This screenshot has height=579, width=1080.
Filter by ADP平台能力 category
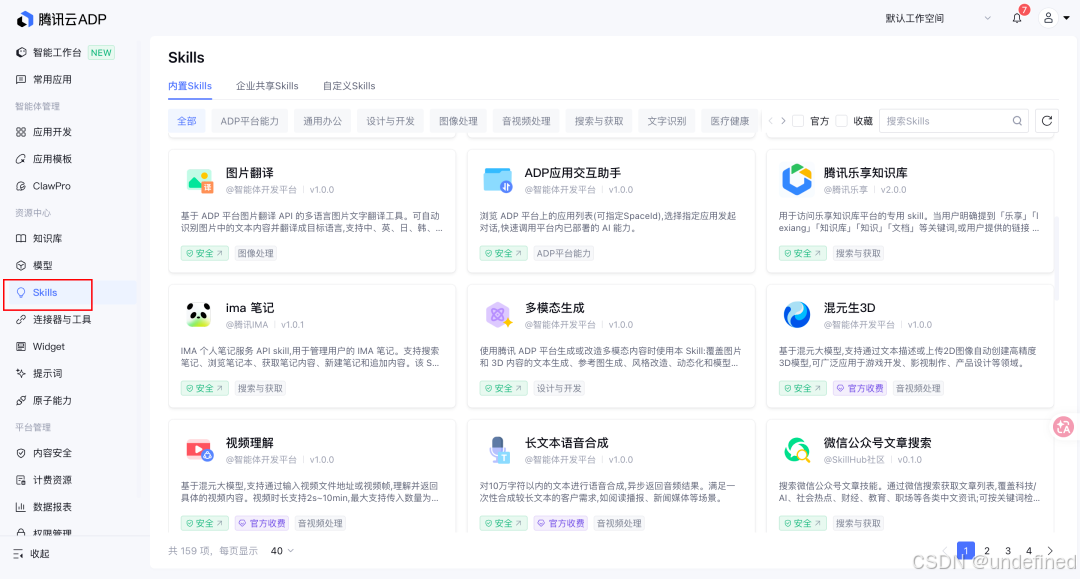(x=250, y=121)
